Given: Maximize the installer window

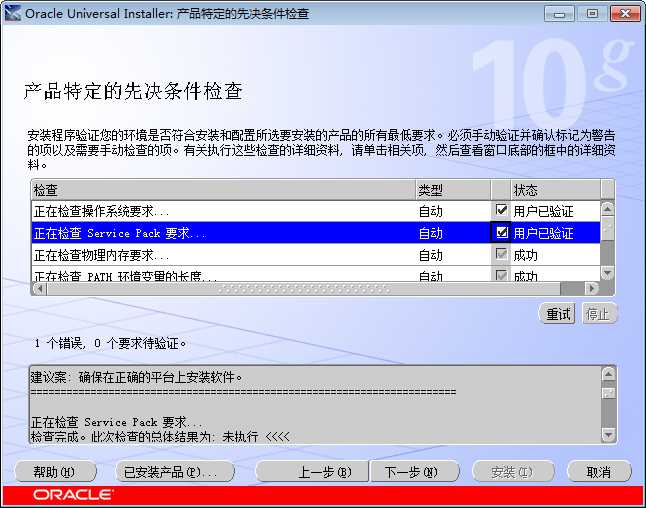Looking at the screenshot, I should (x=592, y=14).
